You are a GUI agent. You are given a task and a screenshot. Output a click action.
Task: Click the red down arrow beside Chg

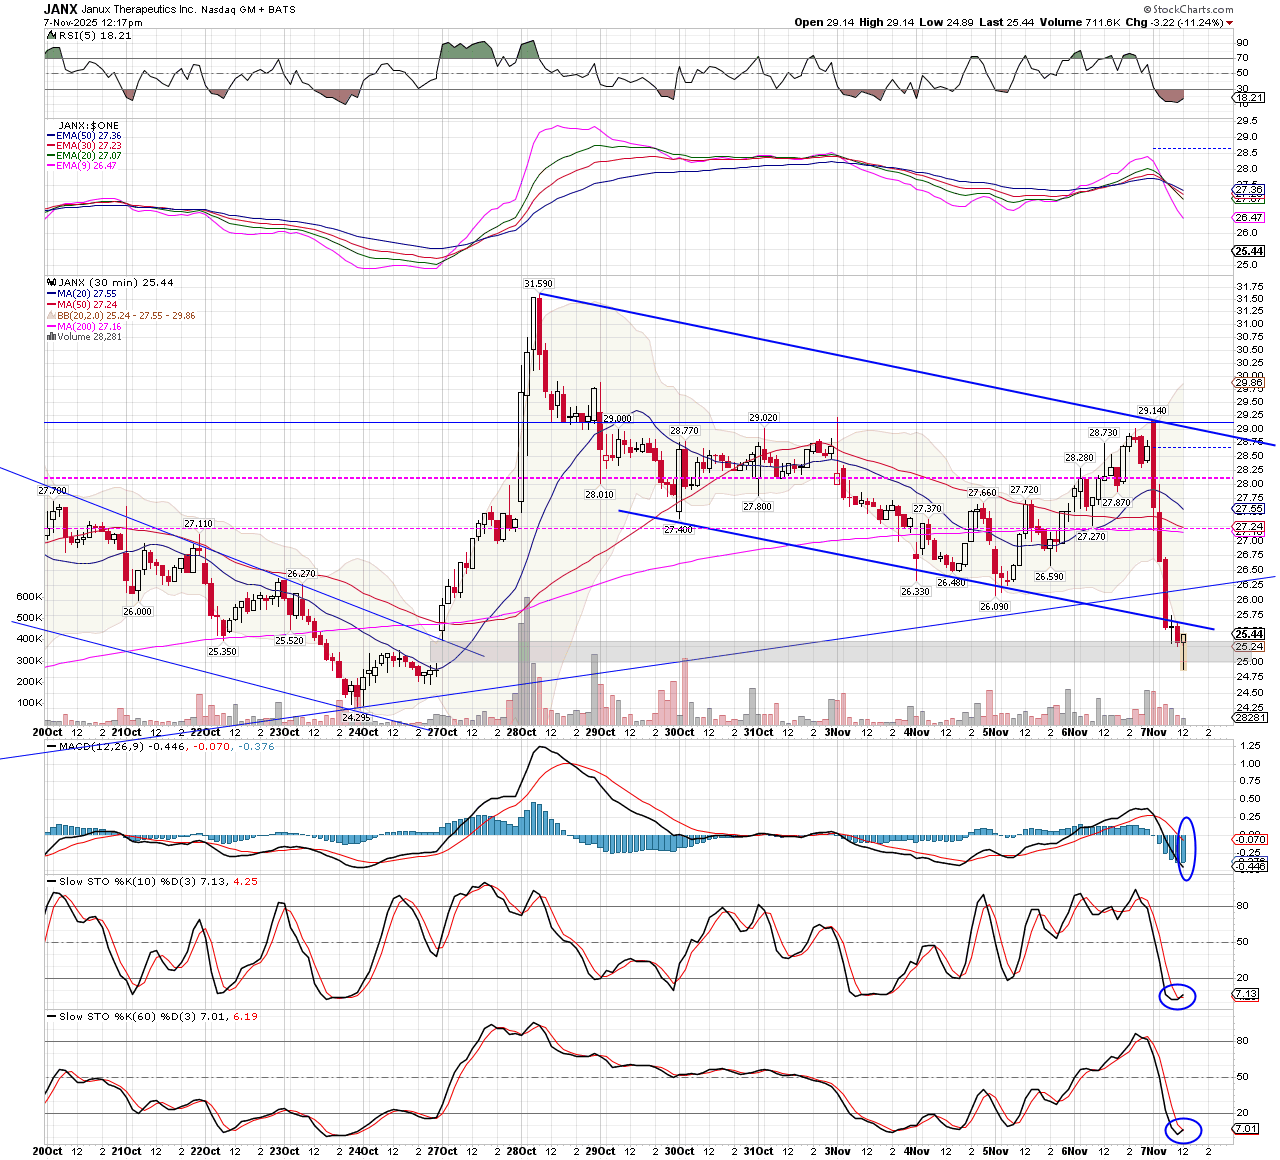click(x=1229, y=22)
